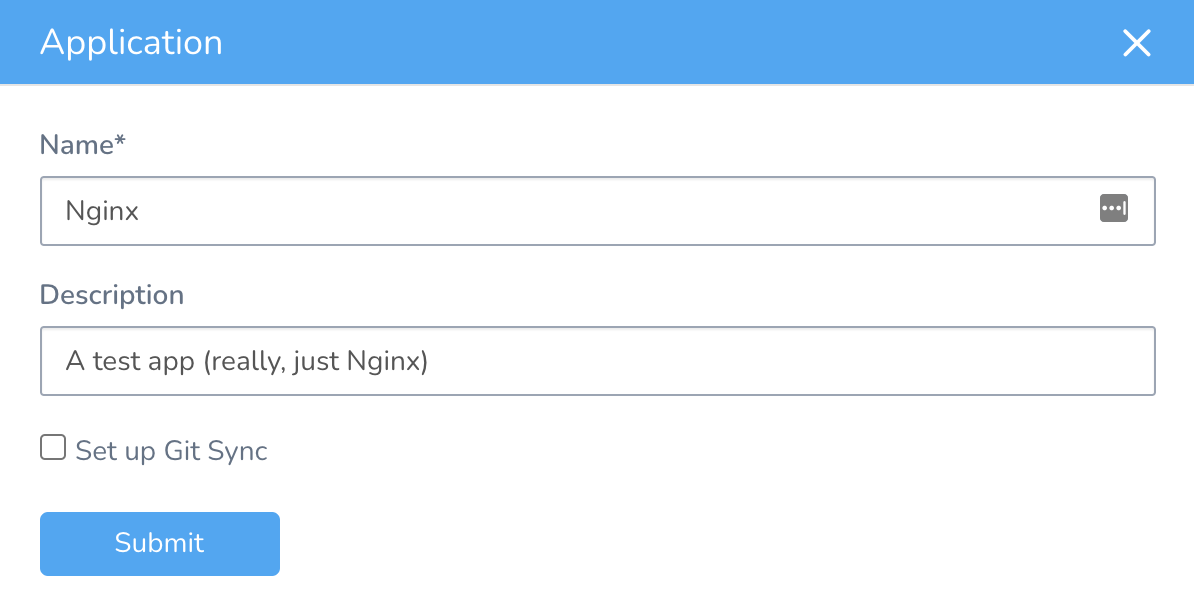Click the blue Submit button
1194x616 pixels.
tap(159, 543)
